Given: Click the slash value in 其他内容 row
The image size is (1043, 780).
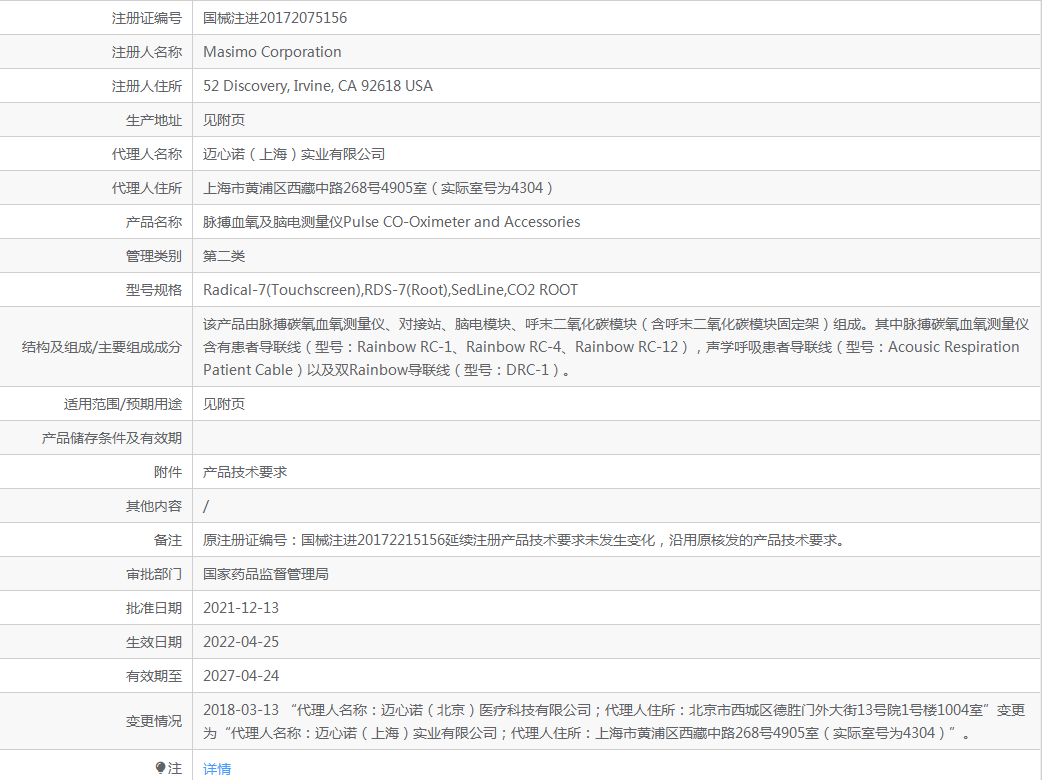Looking at the screenshot, I should point(206,506).
